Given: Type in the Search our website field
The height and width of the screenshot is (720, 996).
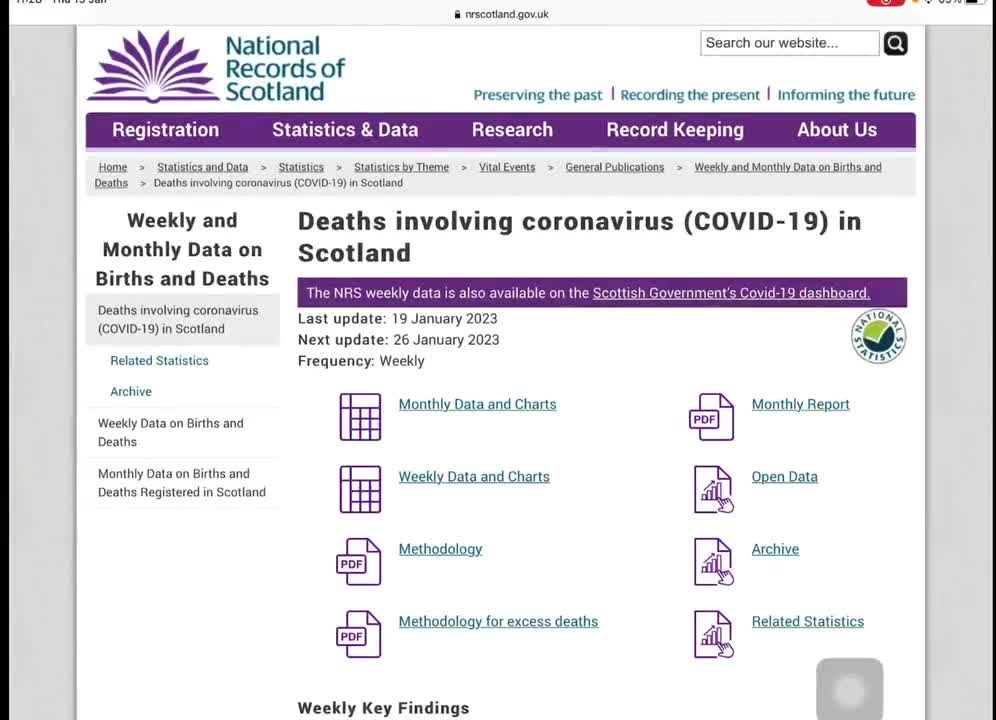Looking at the screenshot, I should pos(789,43).
